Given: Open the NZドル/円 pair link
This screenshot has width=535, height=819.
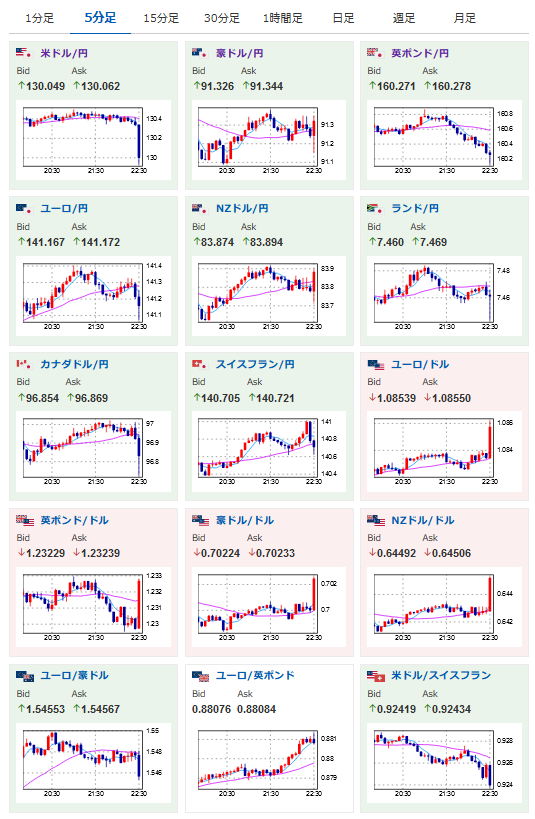Looking at the screenshot, I should coord(242,208).
